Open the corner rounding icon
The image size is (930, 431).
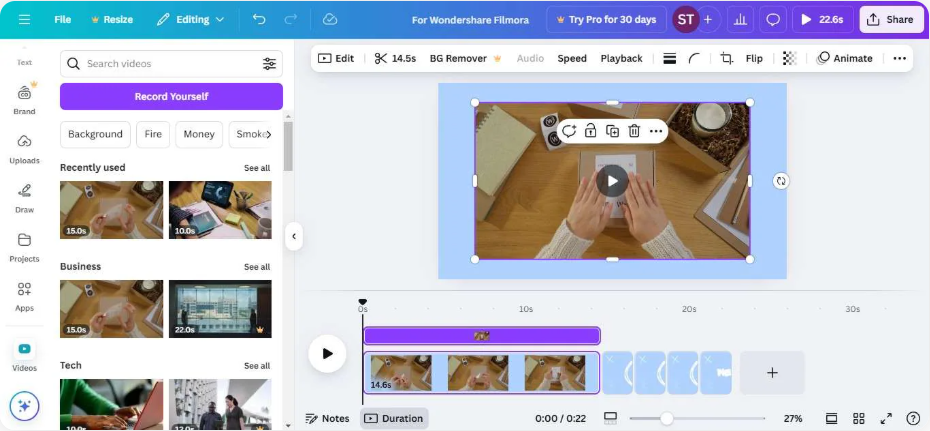(x=694, y=58)
